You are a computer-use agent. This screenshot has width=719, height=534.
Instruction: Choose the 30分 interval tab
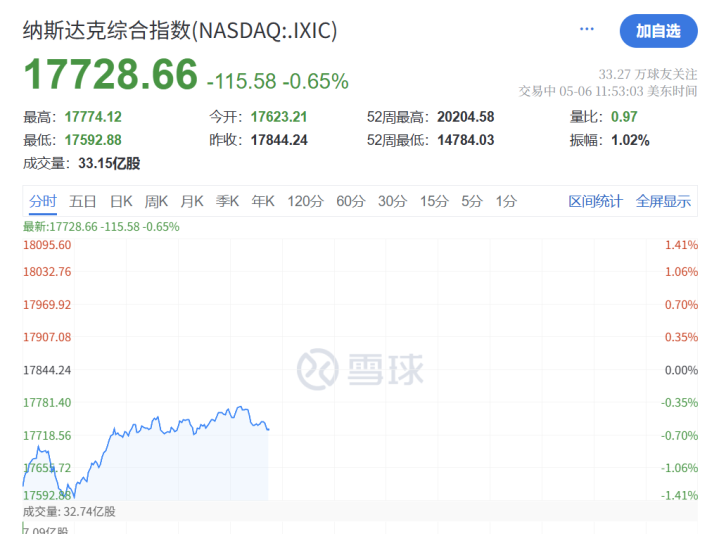[392, 201]
